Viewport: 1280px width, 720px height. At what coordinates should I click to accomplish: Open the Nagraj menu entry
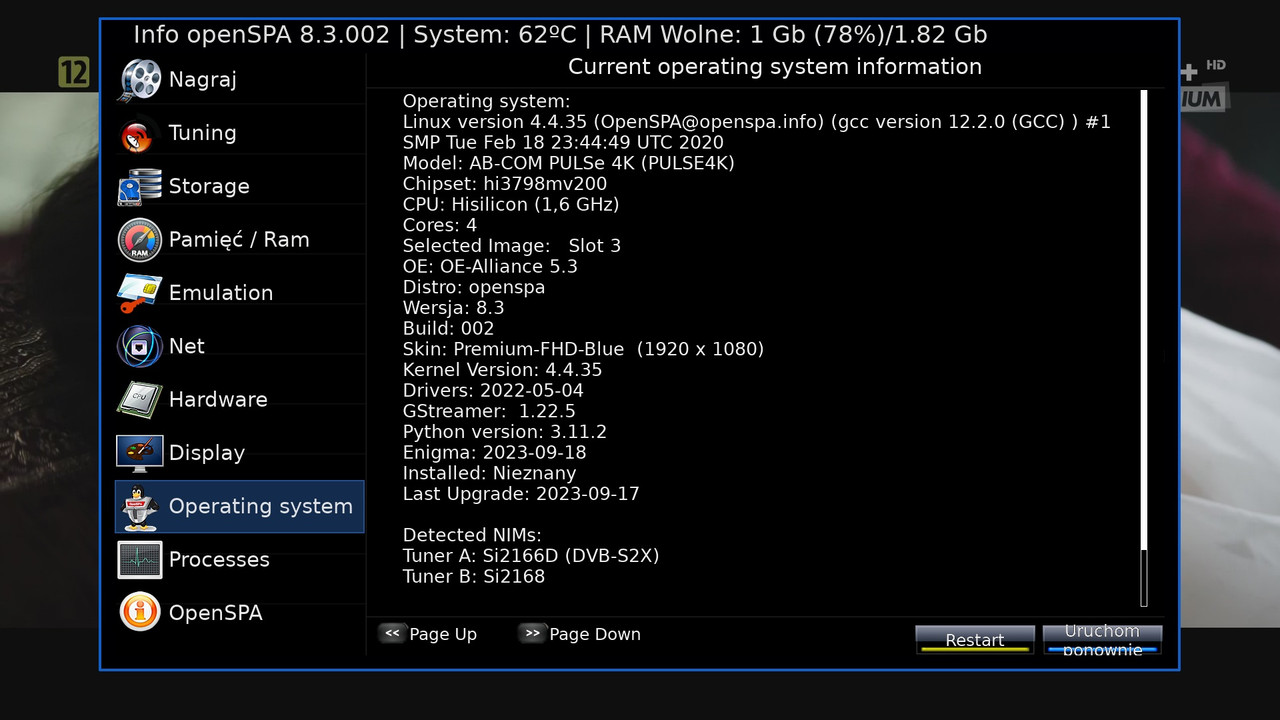(240, 80)
